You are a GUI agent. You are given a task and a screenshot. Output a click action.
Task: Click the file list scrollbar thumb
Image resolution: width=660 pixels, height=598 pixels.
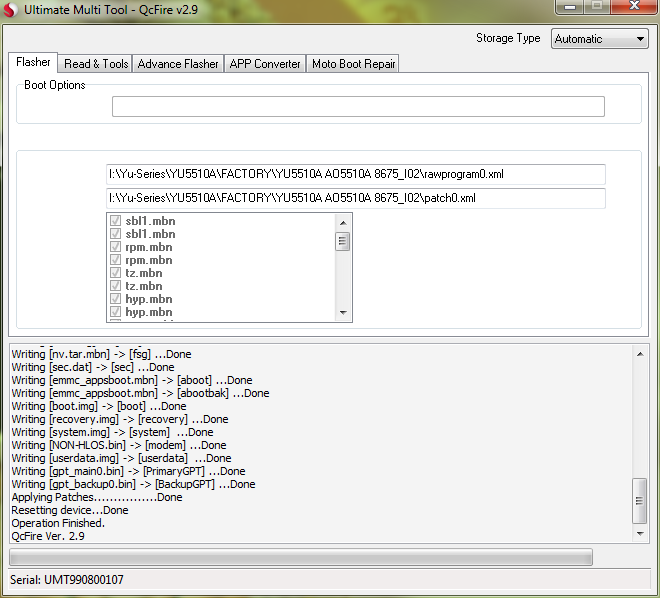click(343, 241)
